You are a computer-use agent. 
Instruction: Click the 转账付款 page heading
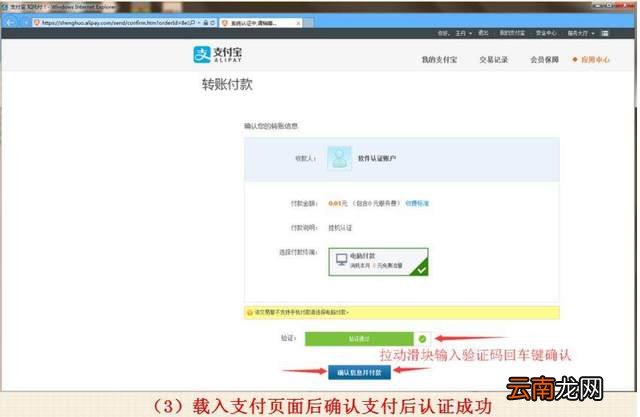(227, 84)
